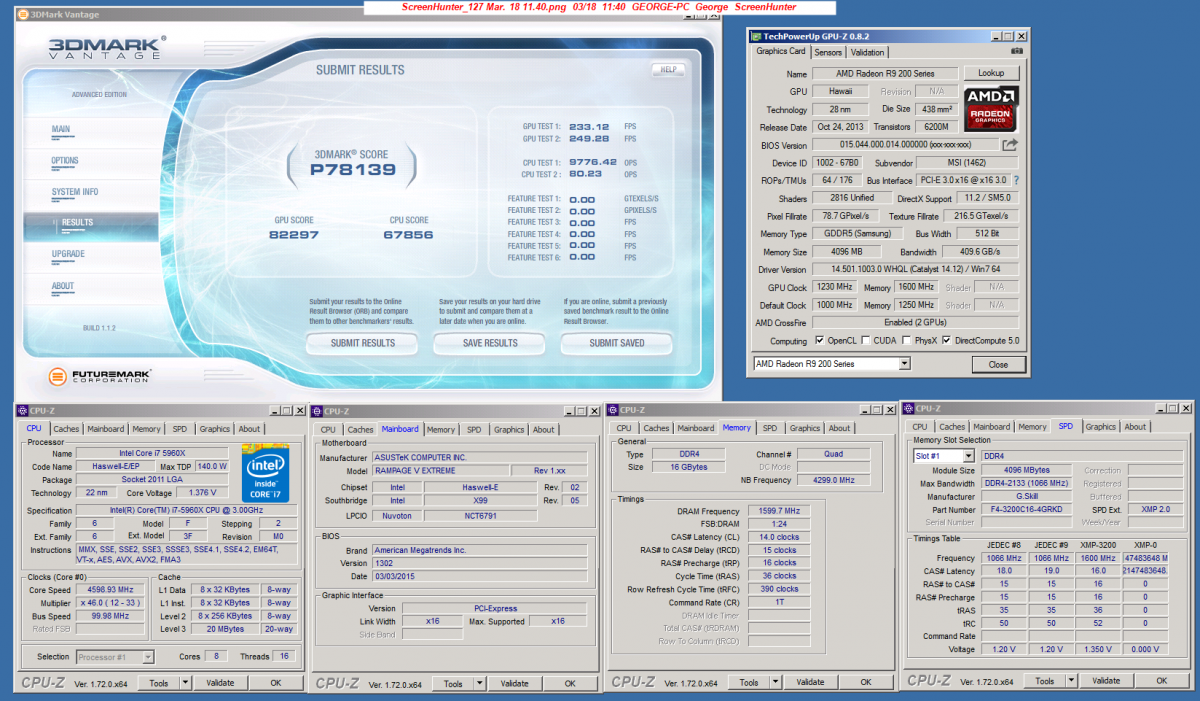Expand the Tools arrow in the CPU-Z Memory window

click(775, 682)
